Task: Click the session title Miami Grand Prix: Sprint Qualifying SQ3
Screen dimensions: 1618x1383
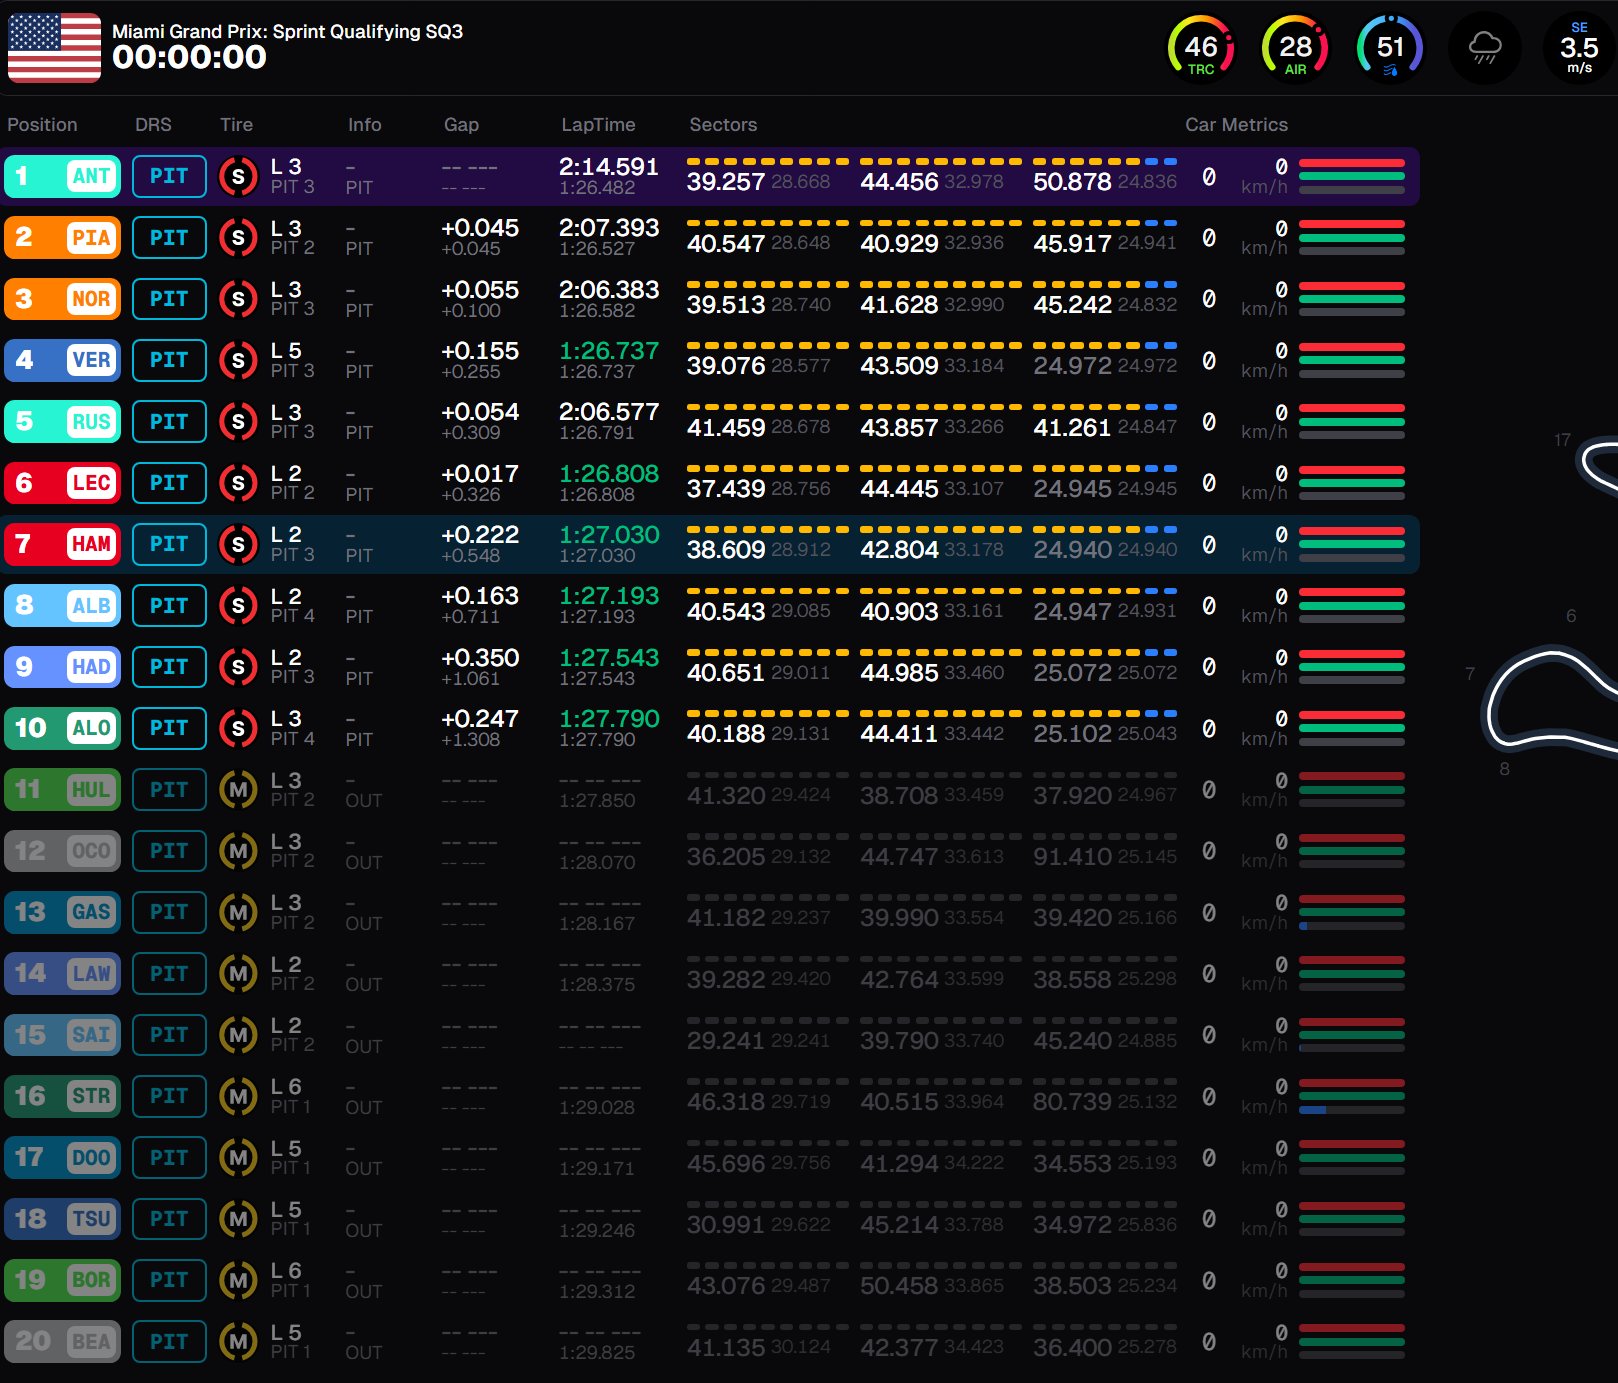Action: click(x=287, y=31)
